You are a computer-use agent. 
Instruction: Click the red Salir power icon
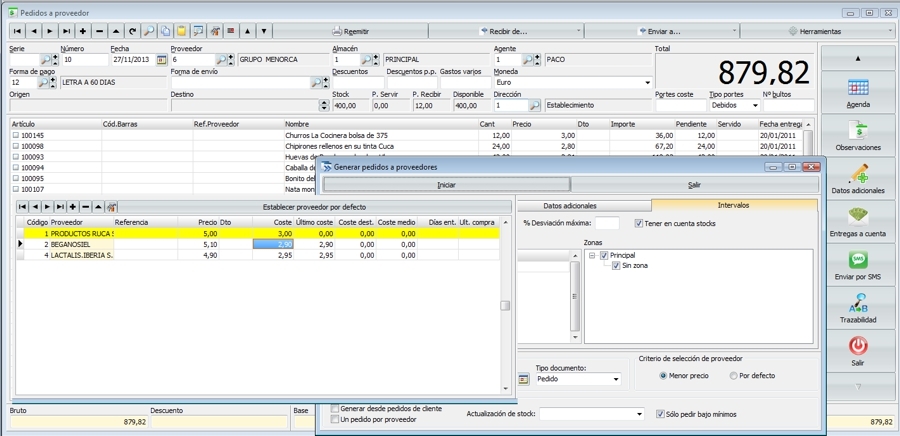(857, 346)
